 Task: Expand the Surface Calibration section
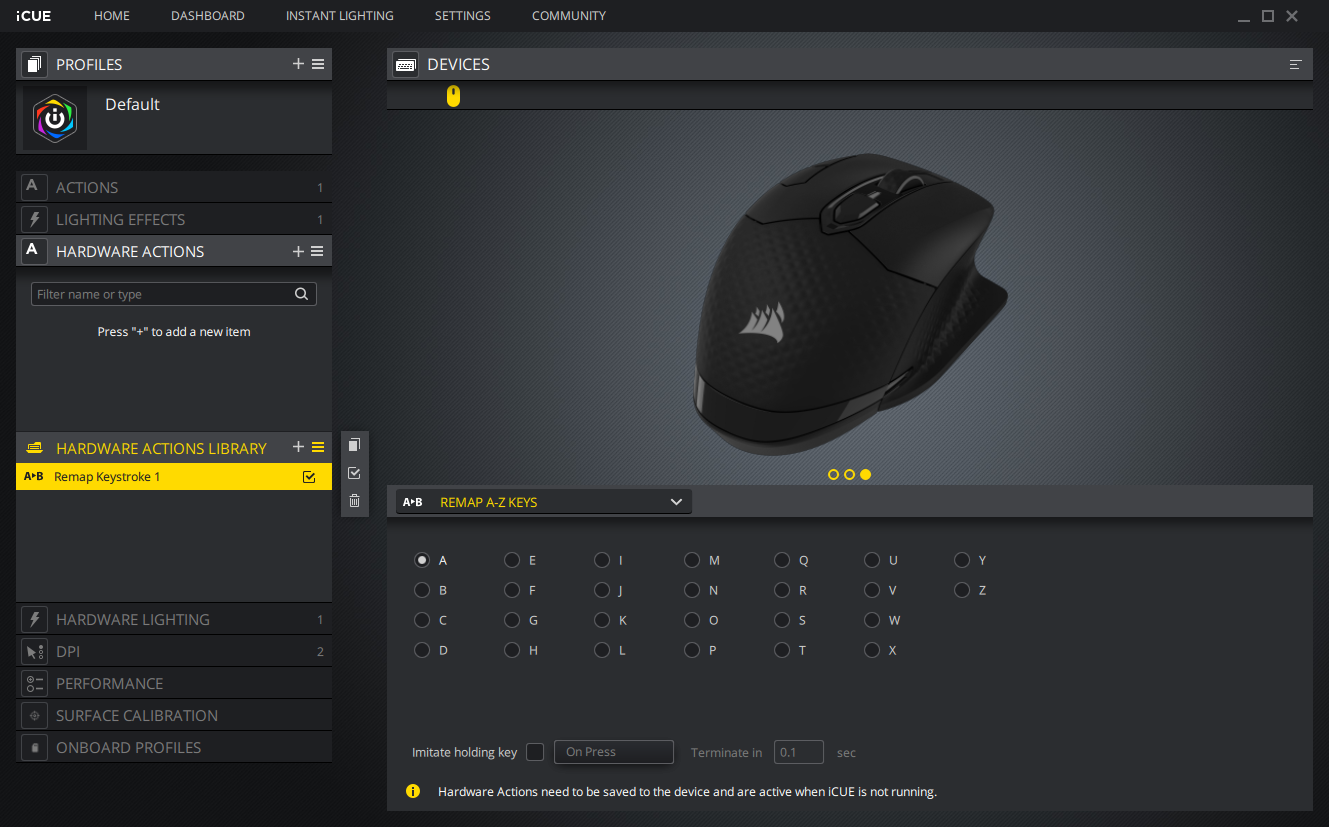pyautogui.click(x=174, y=715)
